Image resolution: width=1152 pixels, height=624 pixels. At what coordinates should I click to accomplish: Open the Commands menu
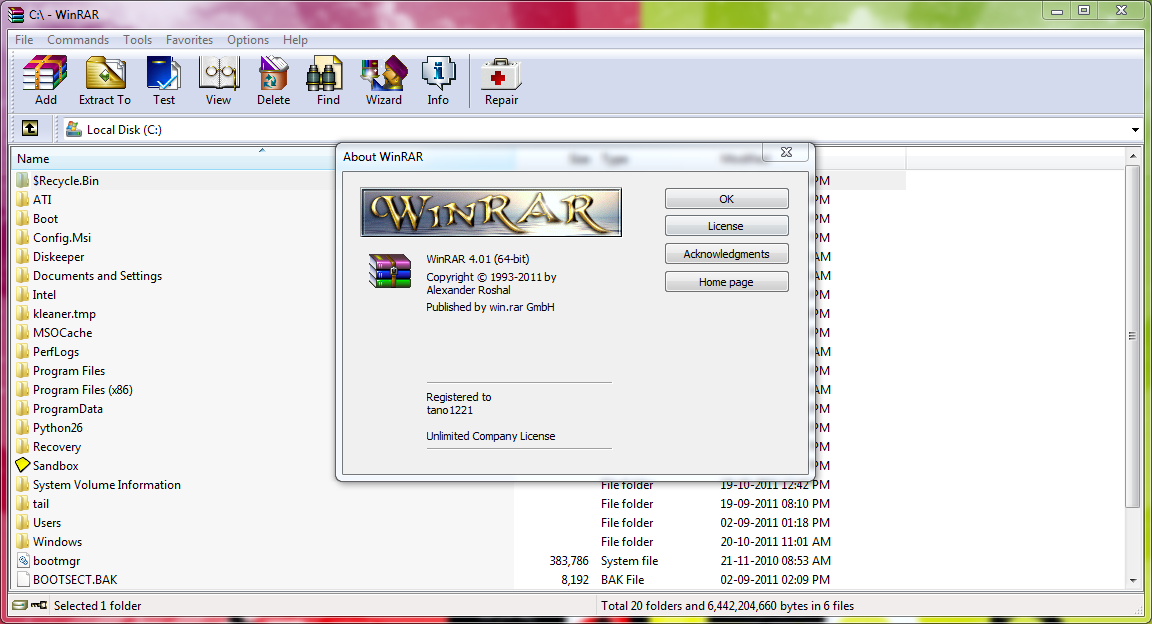pyautogui.click(x=78, y=40)
